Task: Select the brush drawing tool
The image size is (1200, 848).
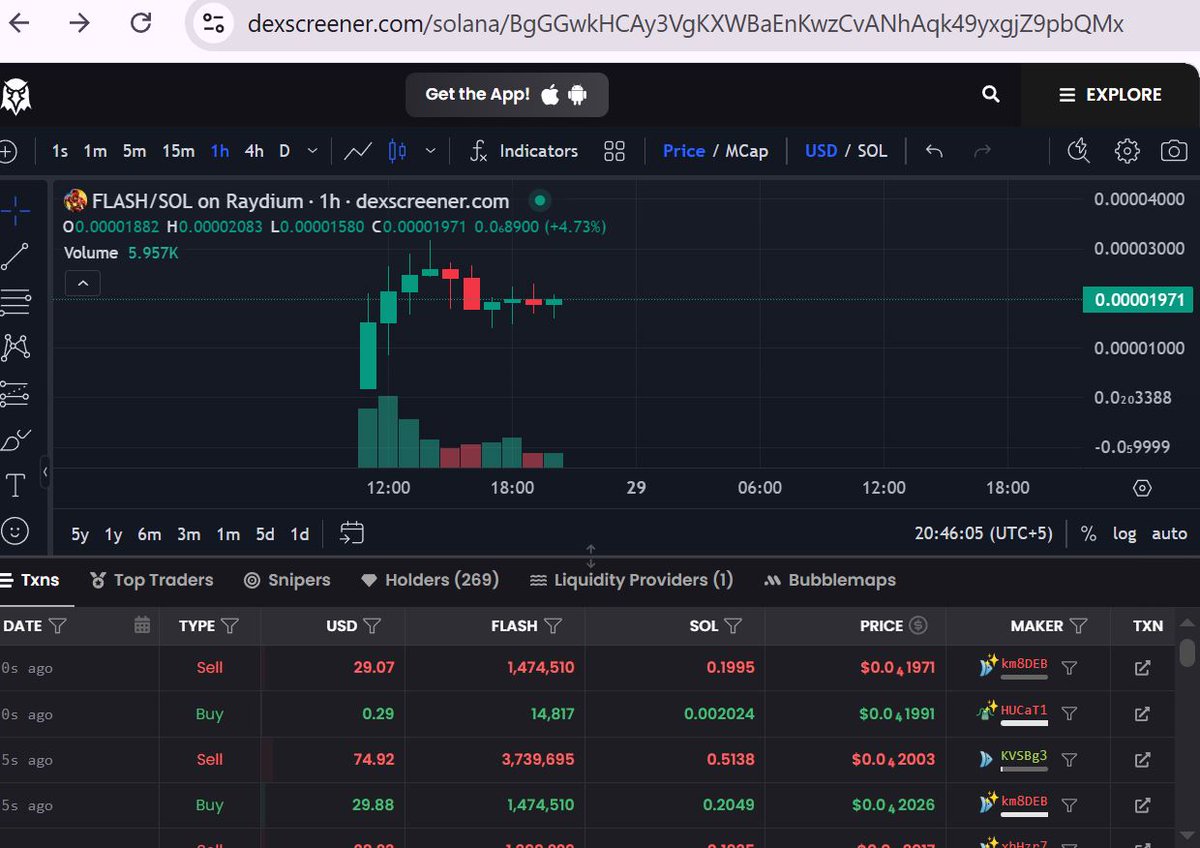Action: [15, 440]
